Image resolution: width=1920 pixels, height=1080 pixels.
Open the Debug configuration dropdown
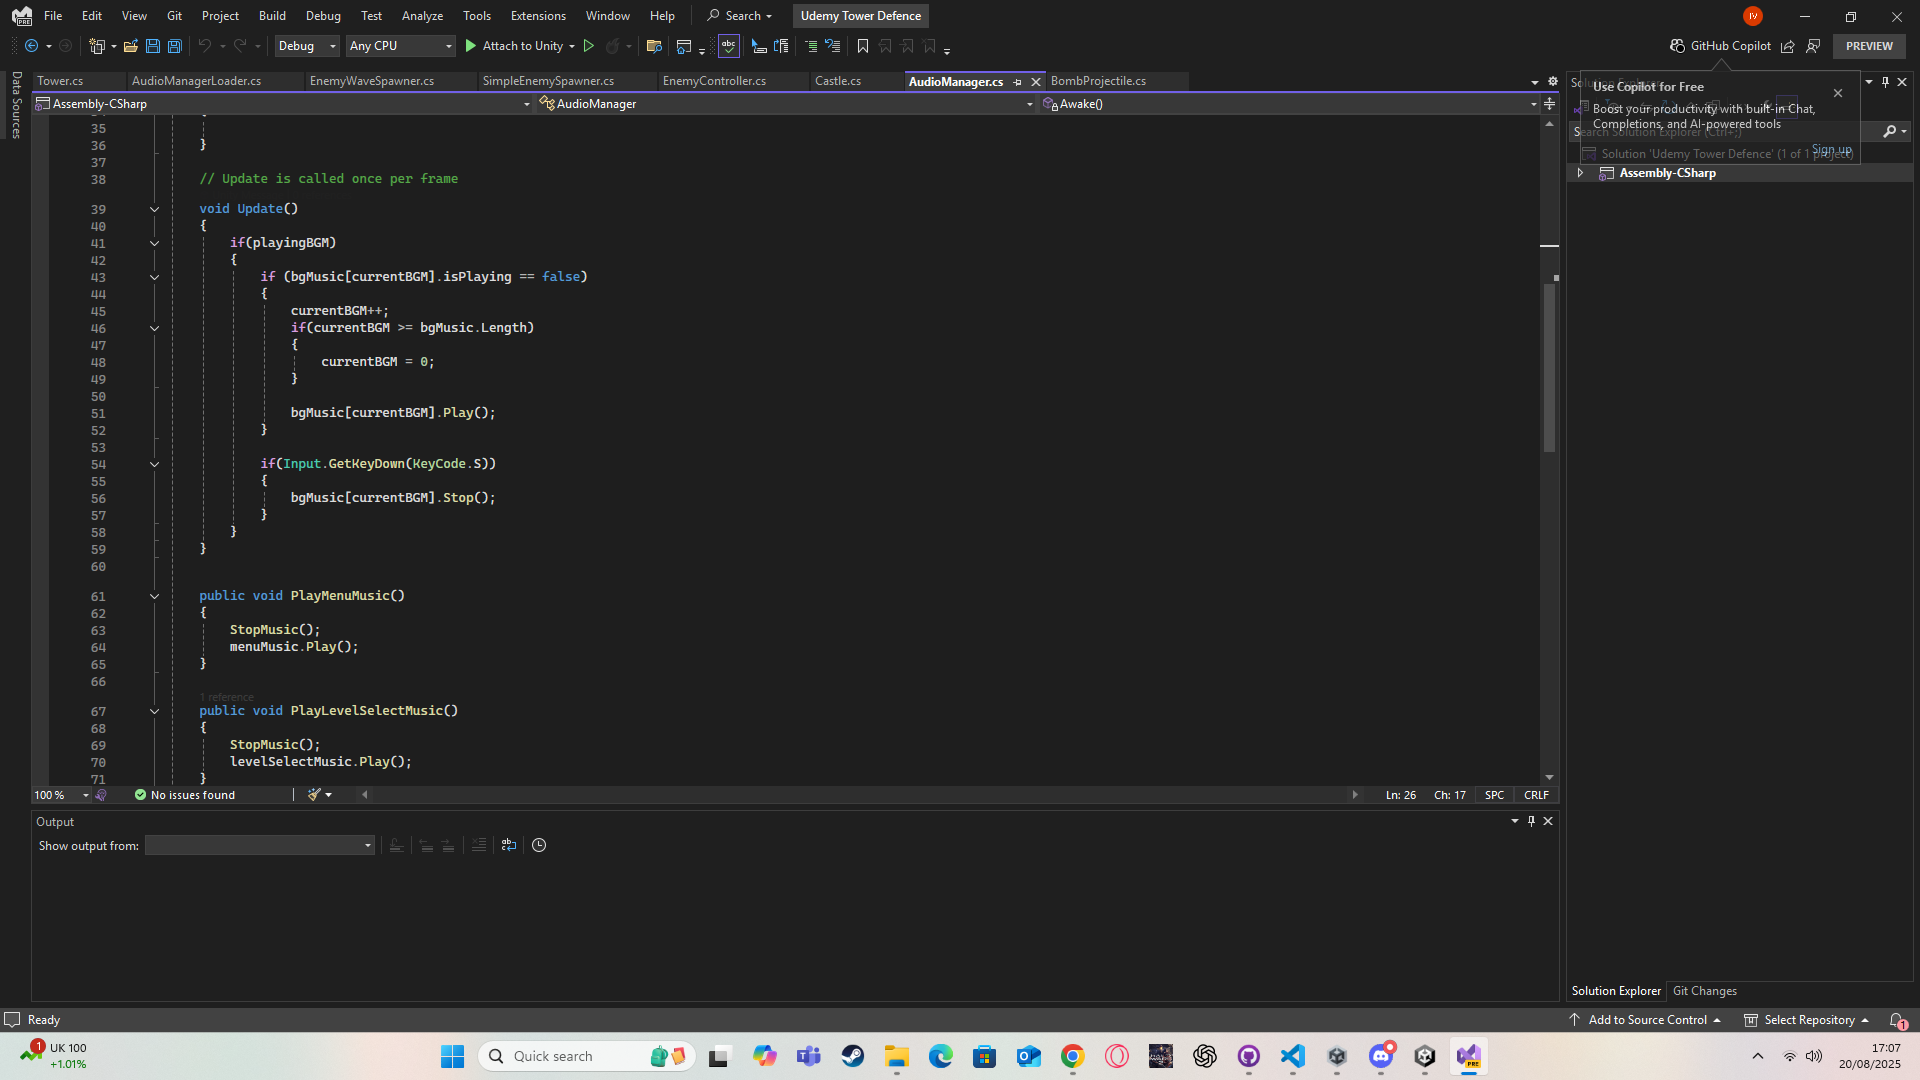pos(307,46)
